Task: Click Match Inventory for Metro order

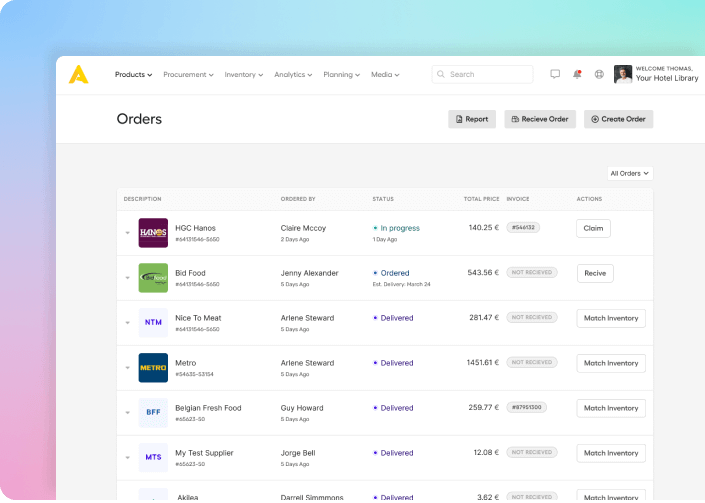Action: tap(611, 363)
